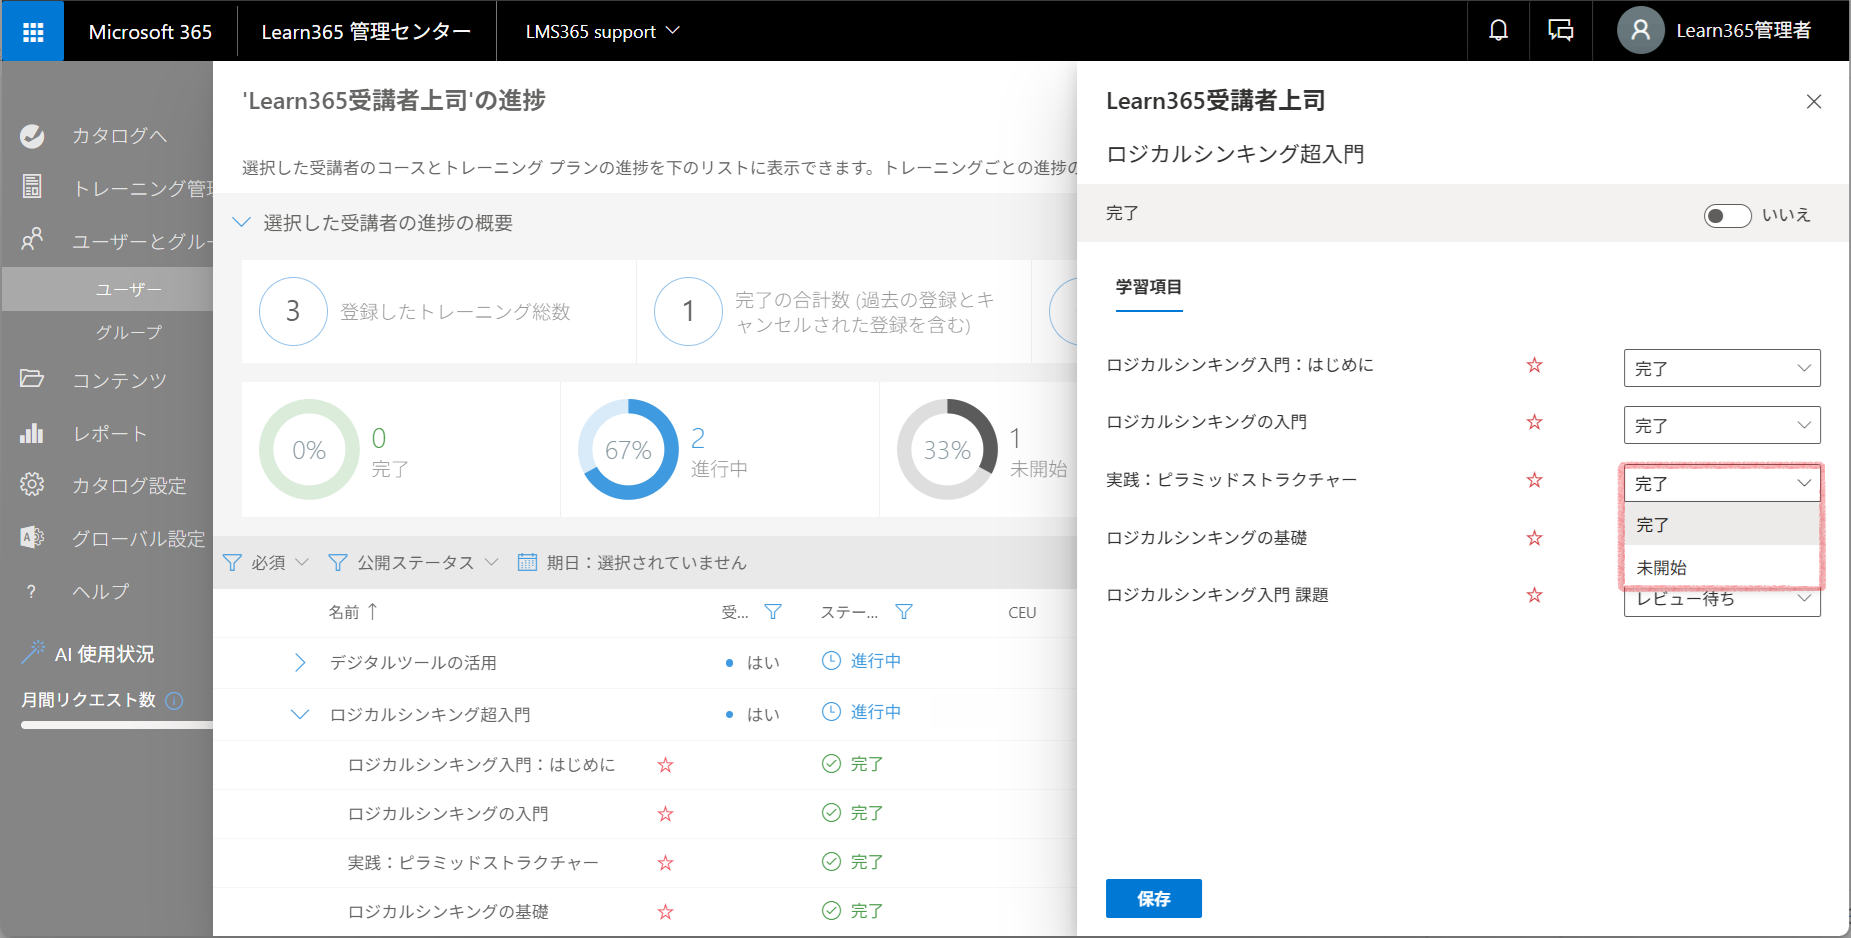Open the 学習項目 tab
1851x938 pixels.
point(1149,288)
